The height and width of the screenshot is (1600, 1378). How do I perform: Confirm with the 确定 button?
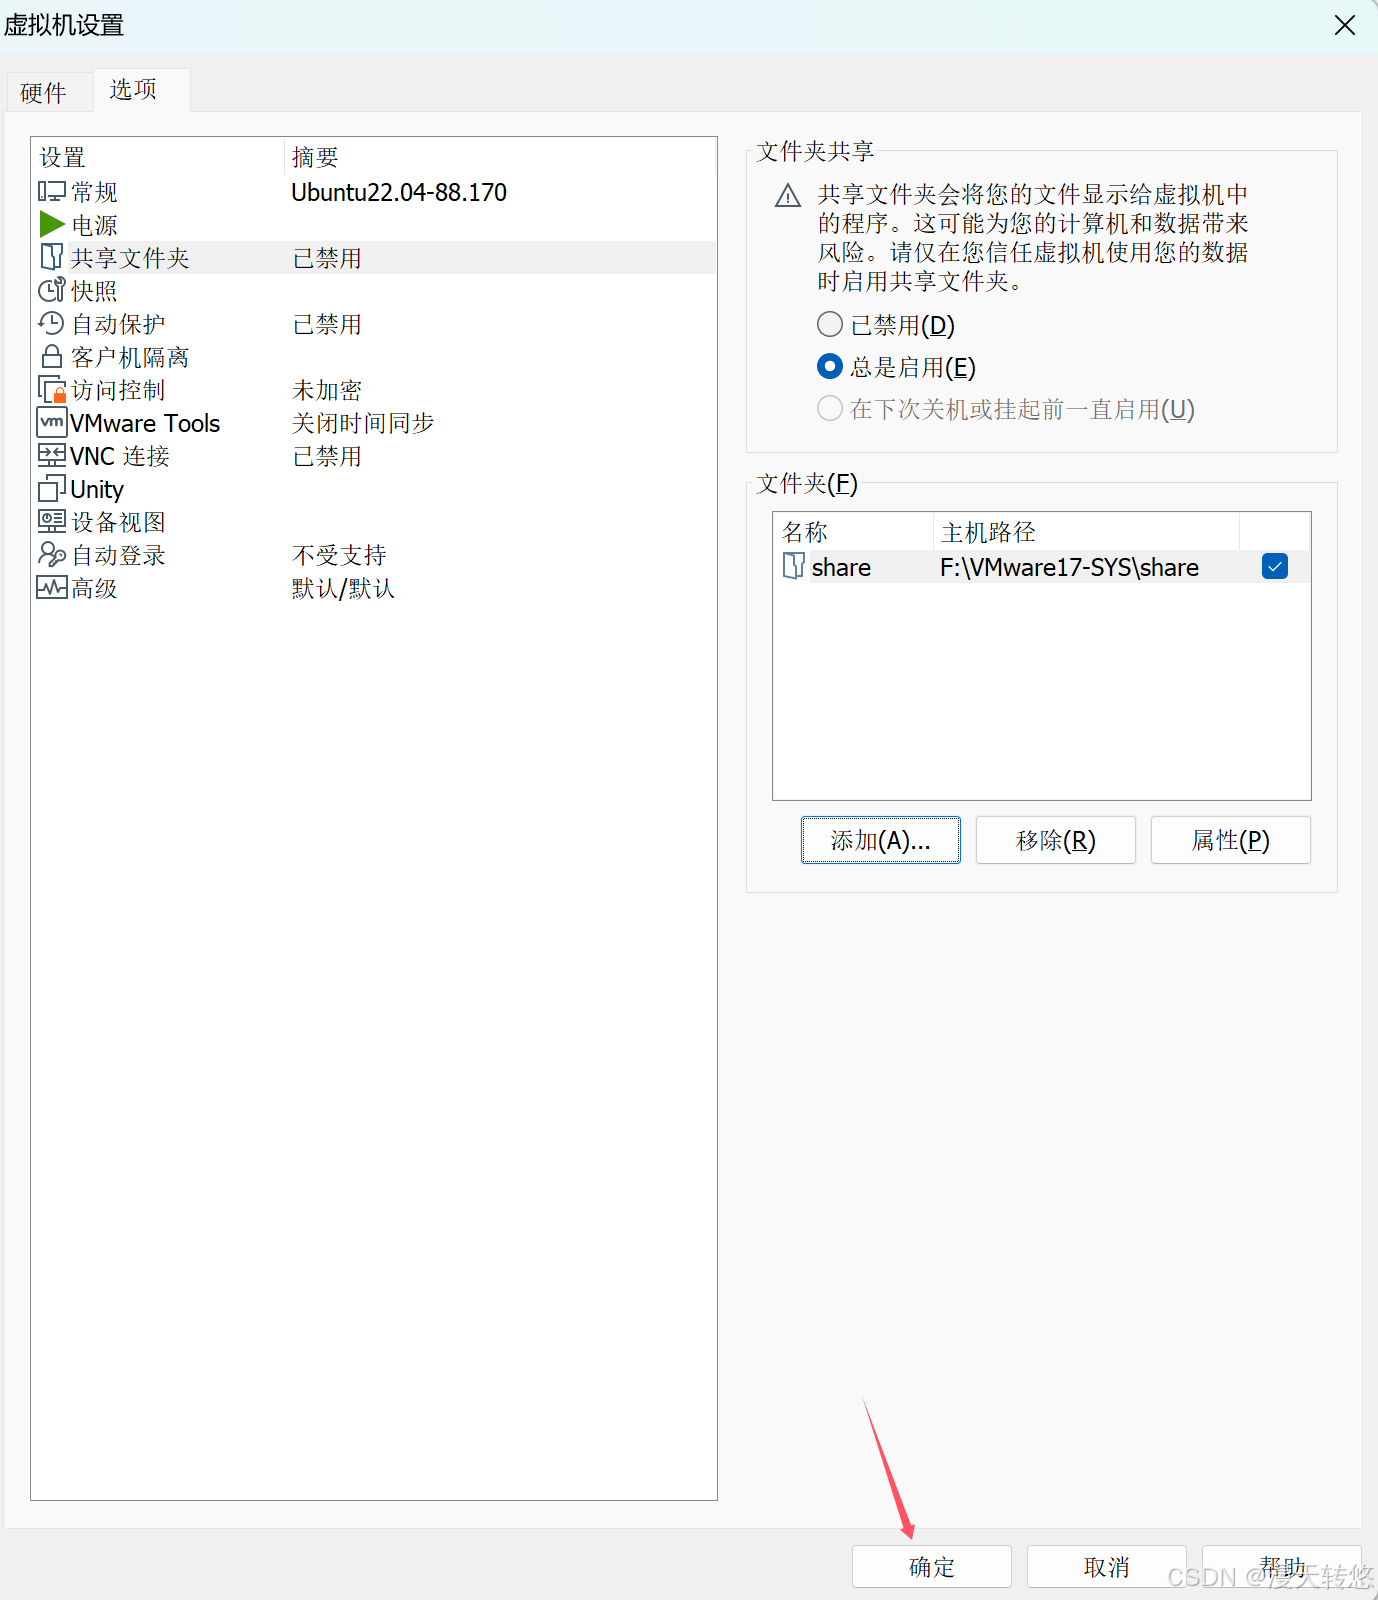(x=932, y=1567)
